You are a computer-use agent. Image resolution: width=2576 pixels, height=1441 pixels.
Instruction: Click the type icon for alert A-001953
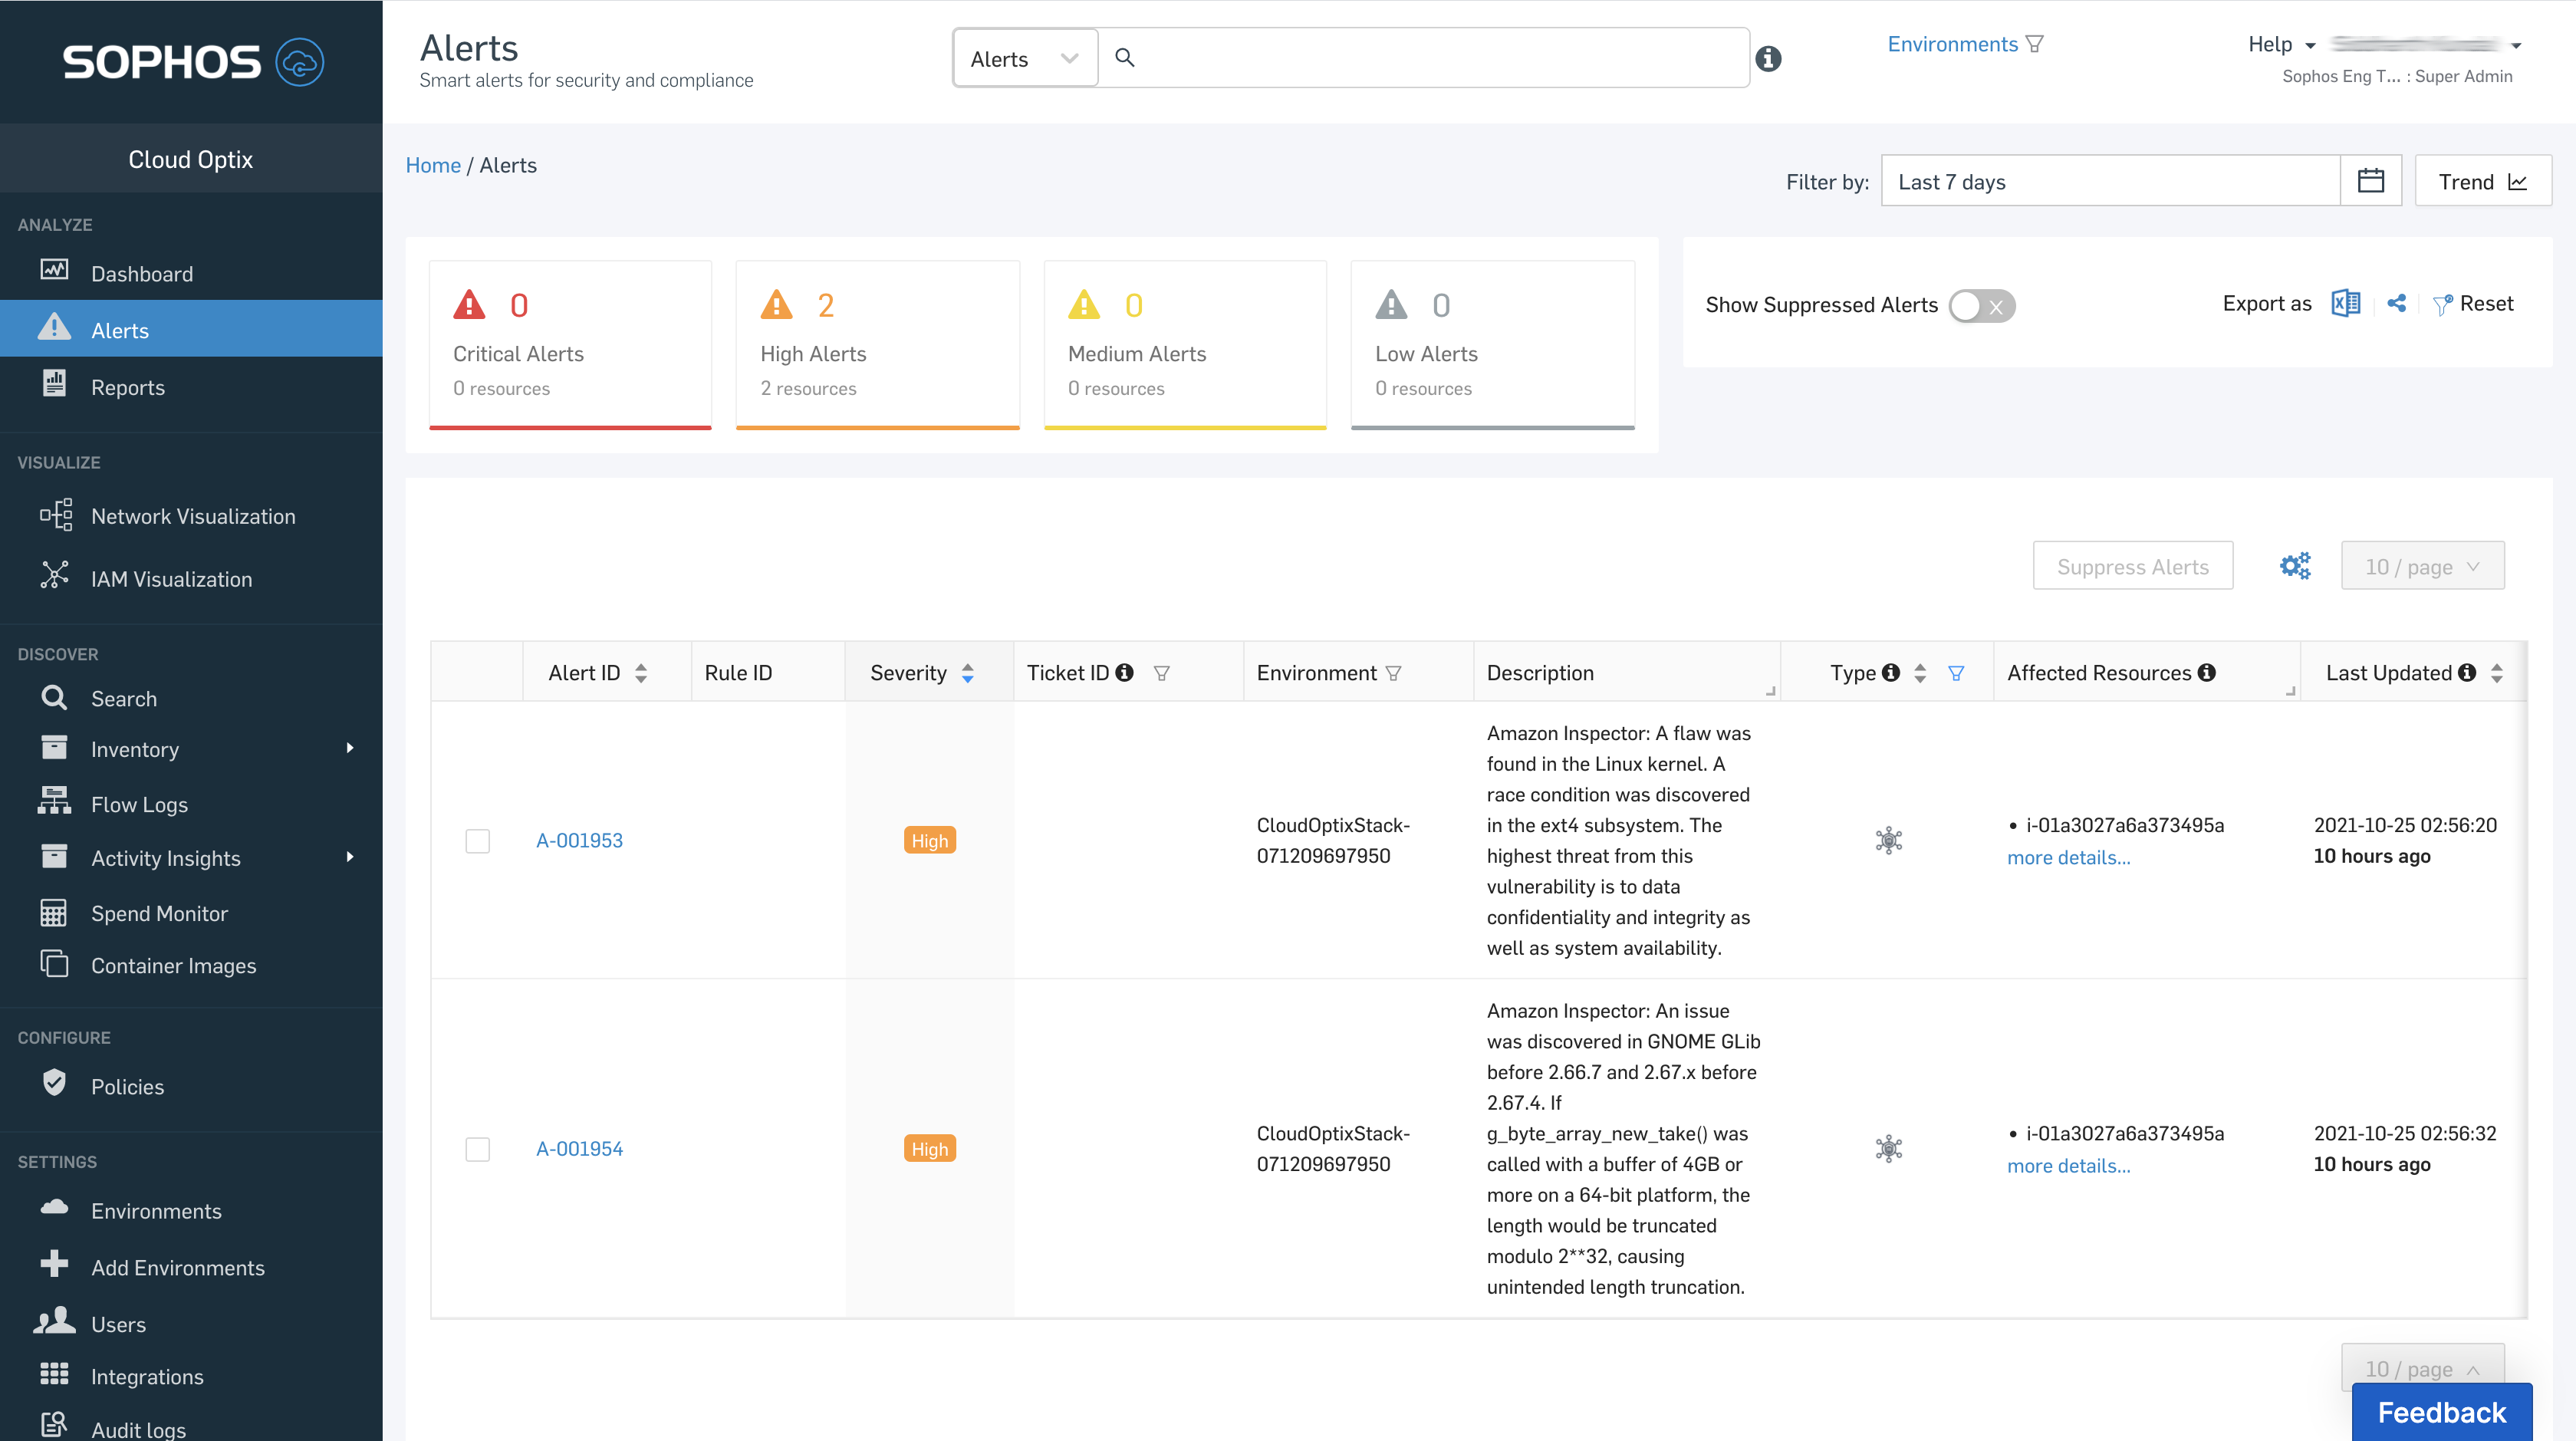[1888, 840]
